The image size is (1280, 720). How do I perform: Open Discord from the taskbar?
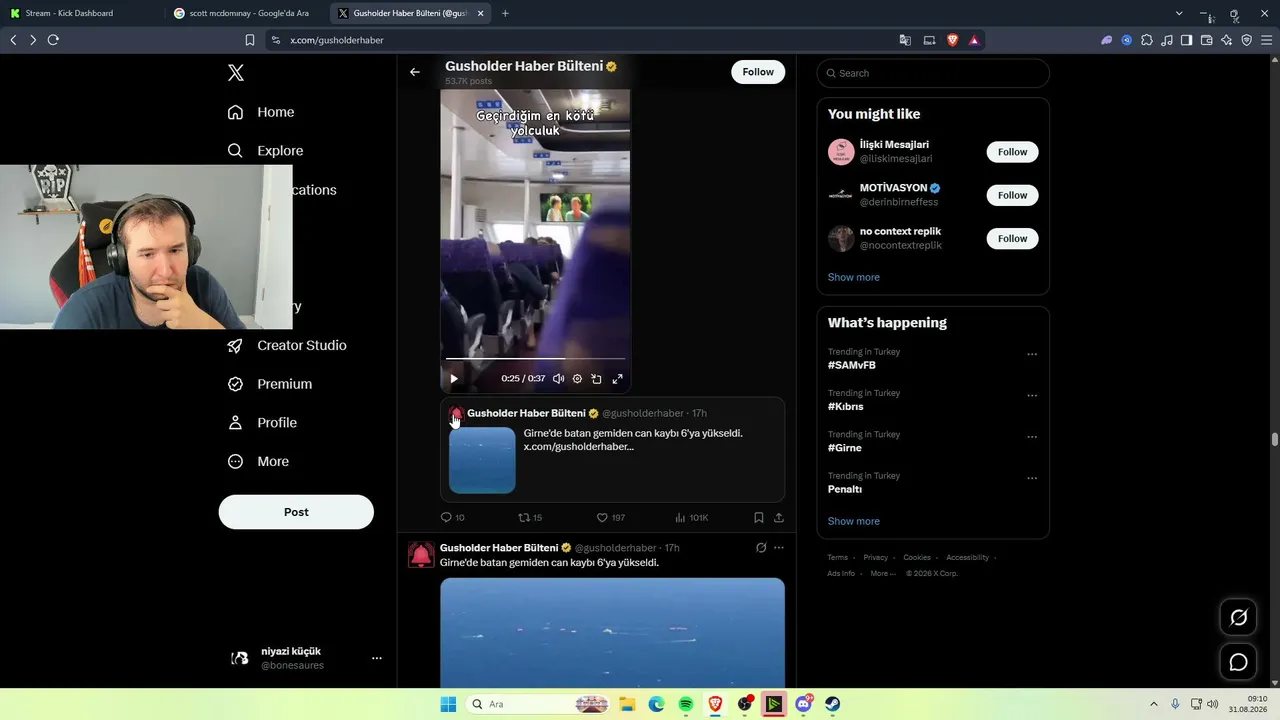[x=804, y=704]
